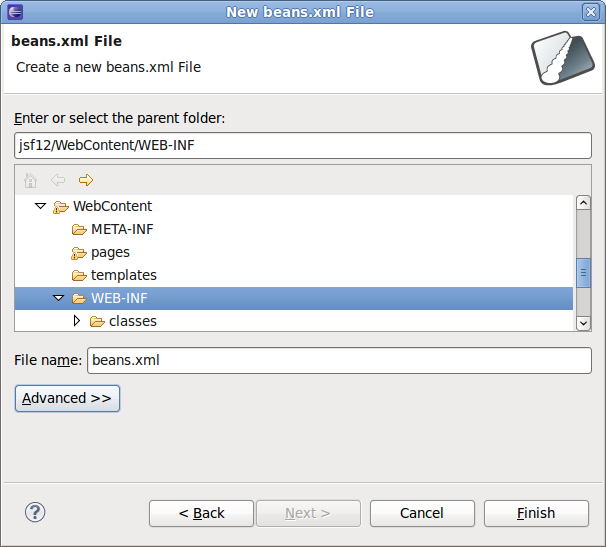Go back with < Back button
606x547 pixels.
(x=201, y=513)
